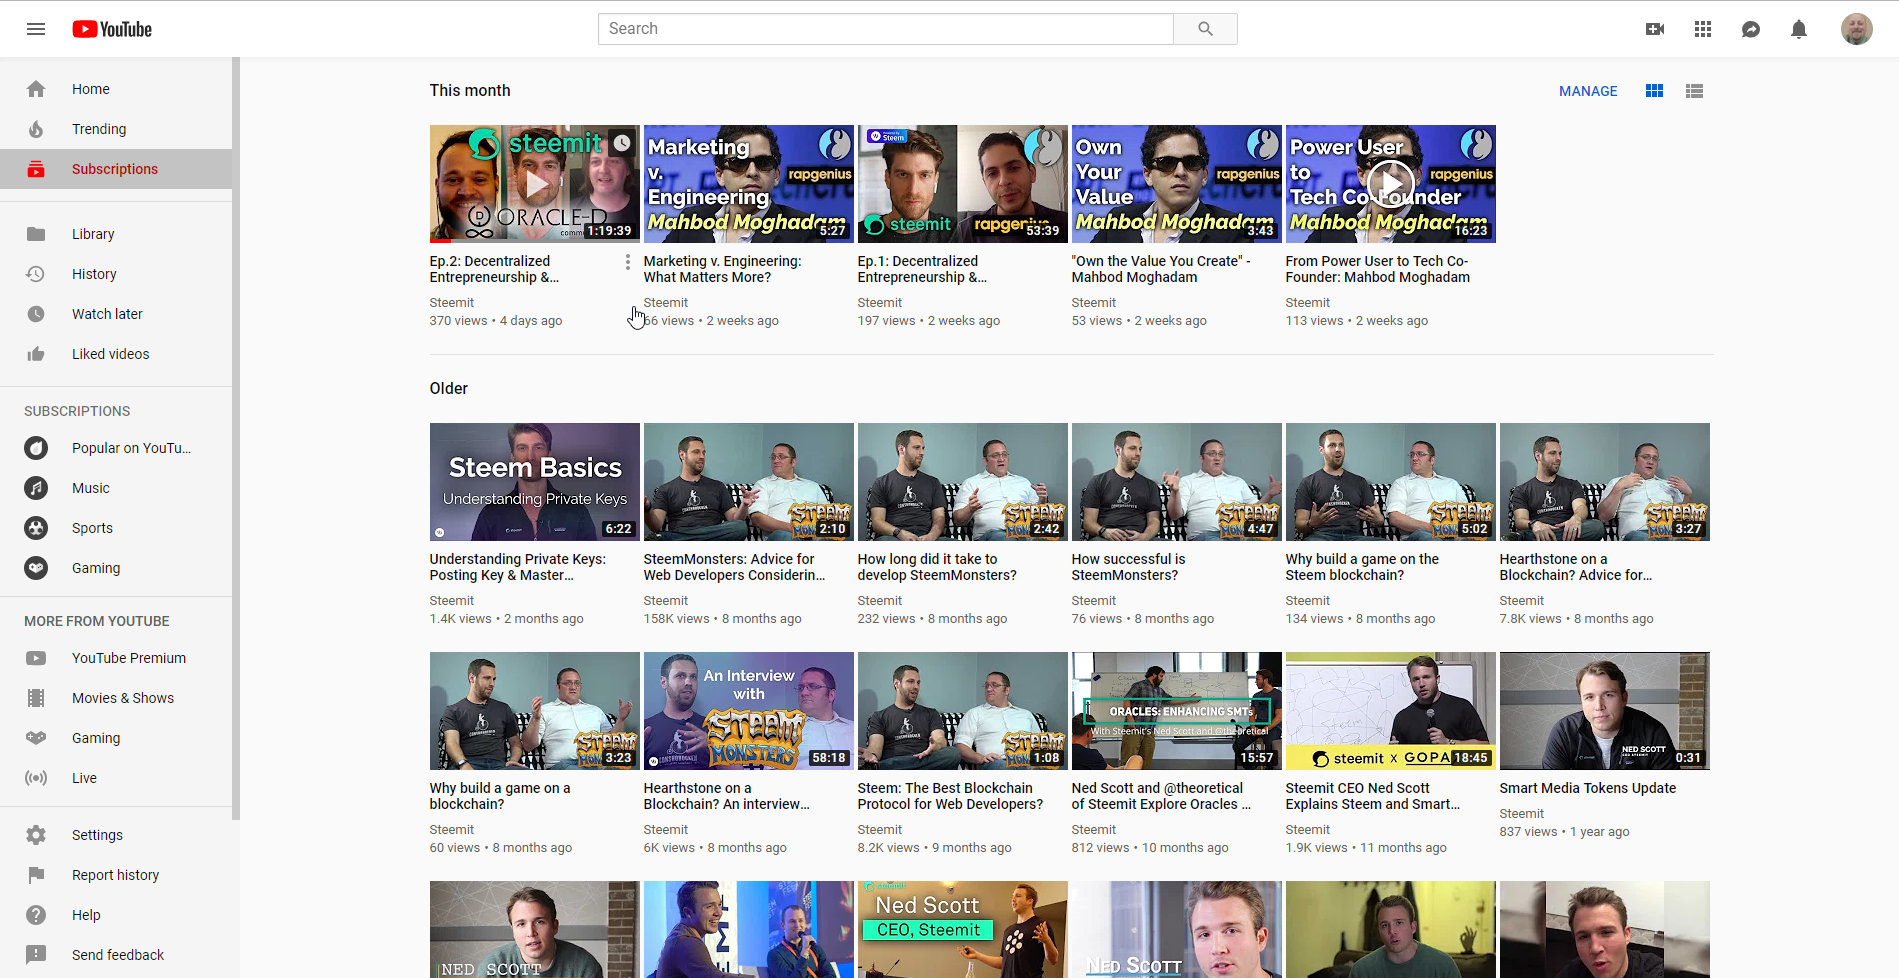1899x978 pixels.
Task: Open the notifications bell
Action: [x=1799, y=29]
